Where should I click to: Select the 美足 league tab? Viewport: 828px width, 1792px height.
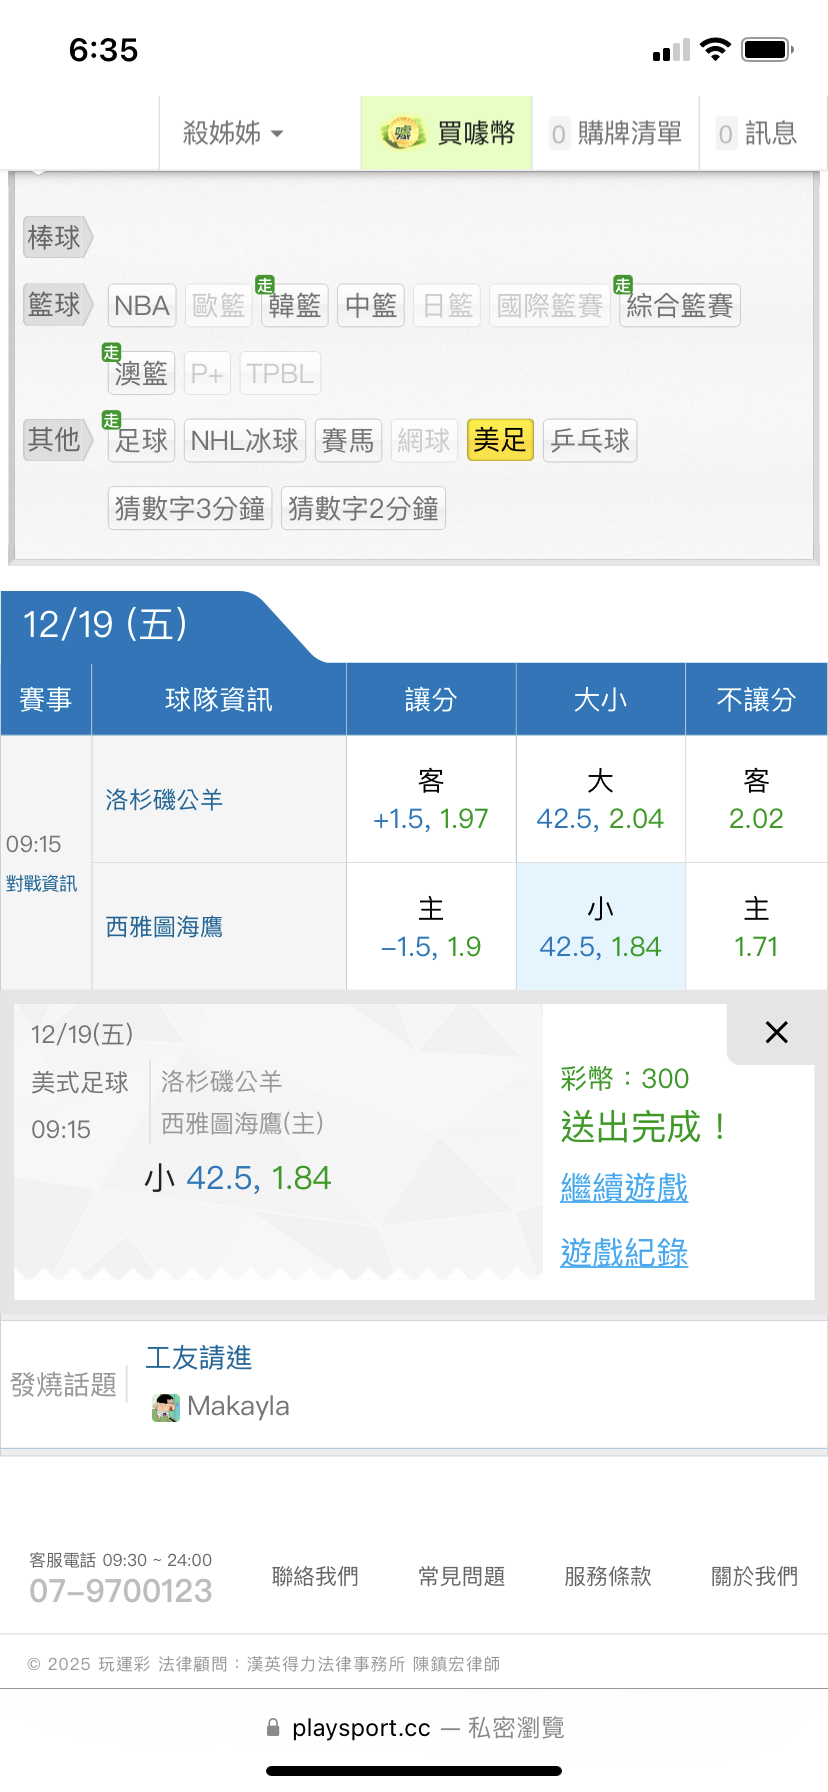pos(500,440)
